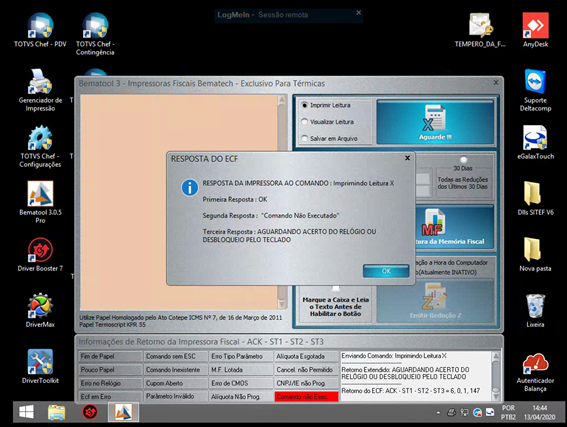Click Alíquota Não Prog. status cell
The width and height of the screenshot is (567, 427).
[x=241, y=397]
